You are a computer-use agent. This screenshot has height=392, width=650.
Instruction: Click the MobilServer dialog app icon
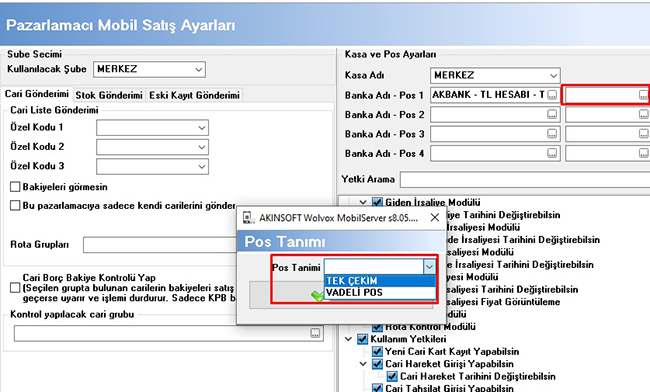248,218
